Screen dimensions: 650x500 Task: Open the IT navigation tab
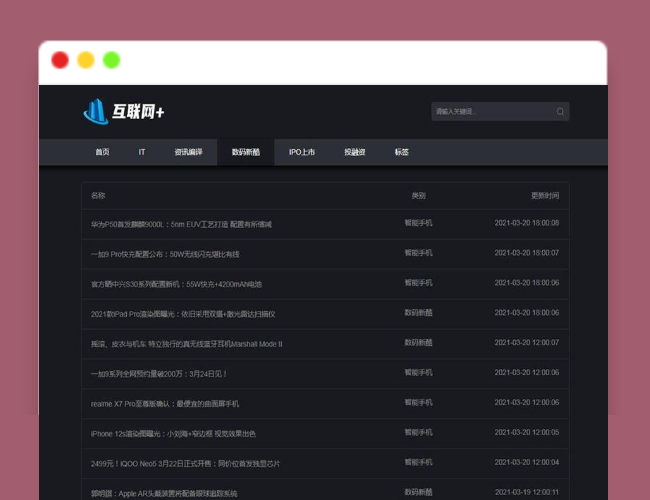(x=142, y=152)
